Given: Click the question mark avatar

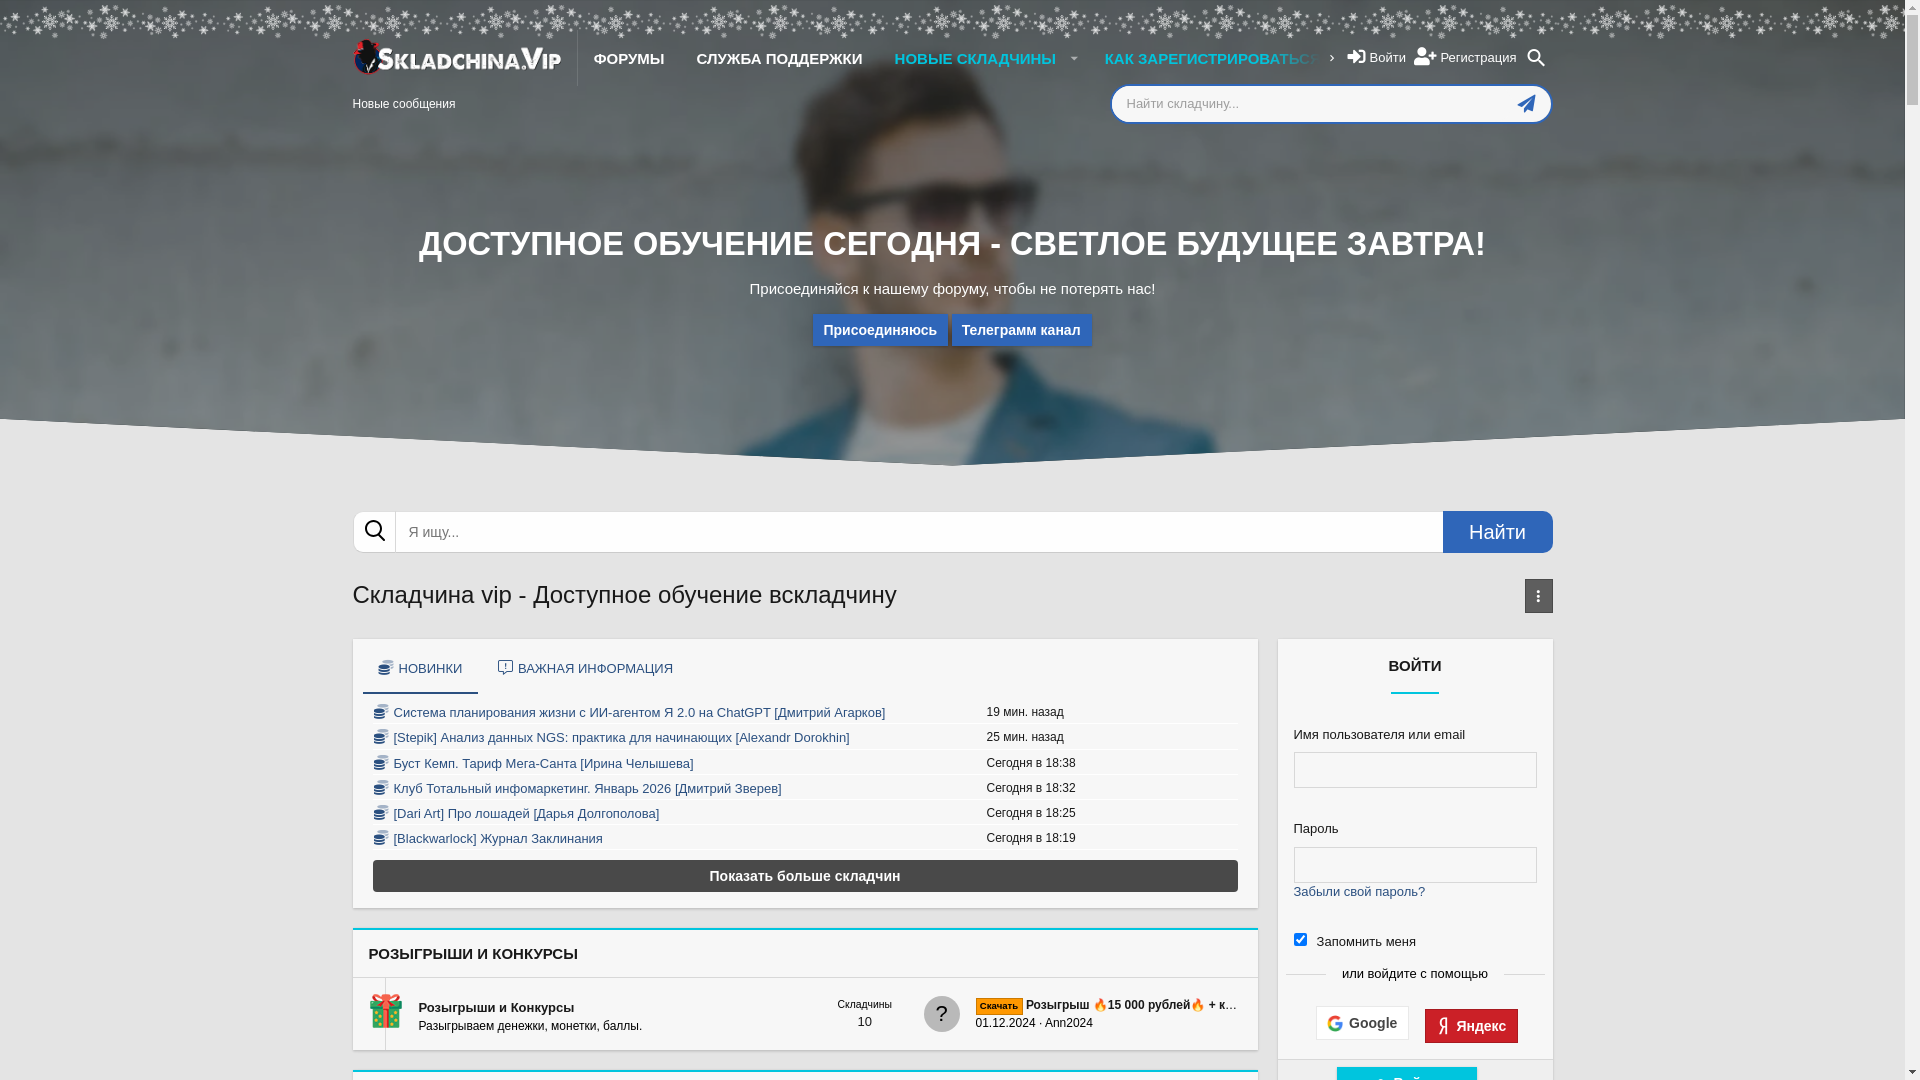Looking at the screenshot, I should 942,1014.
